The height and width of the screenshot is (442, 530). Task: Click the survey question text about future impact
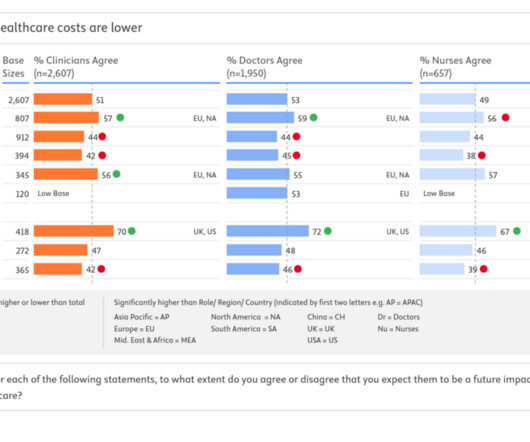pyautogui.click(x=265, y=387)
